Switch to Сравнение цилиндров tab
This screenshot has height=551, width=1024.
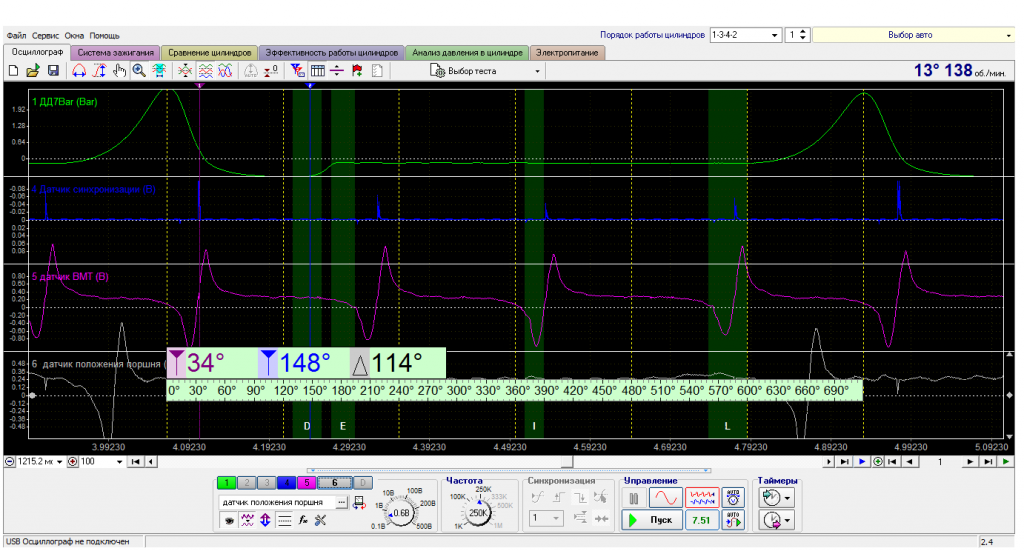(209, 53)
